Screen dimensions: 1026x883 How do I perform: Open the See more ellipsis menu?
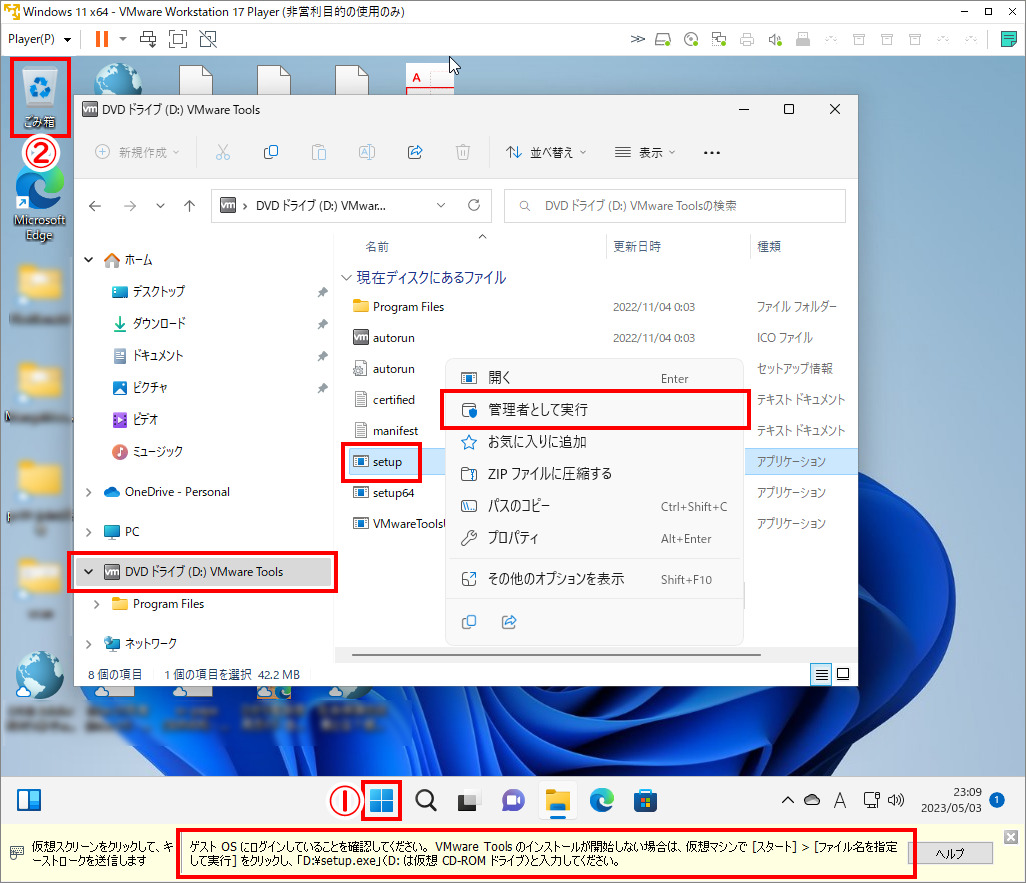click(x=712, y=153)
